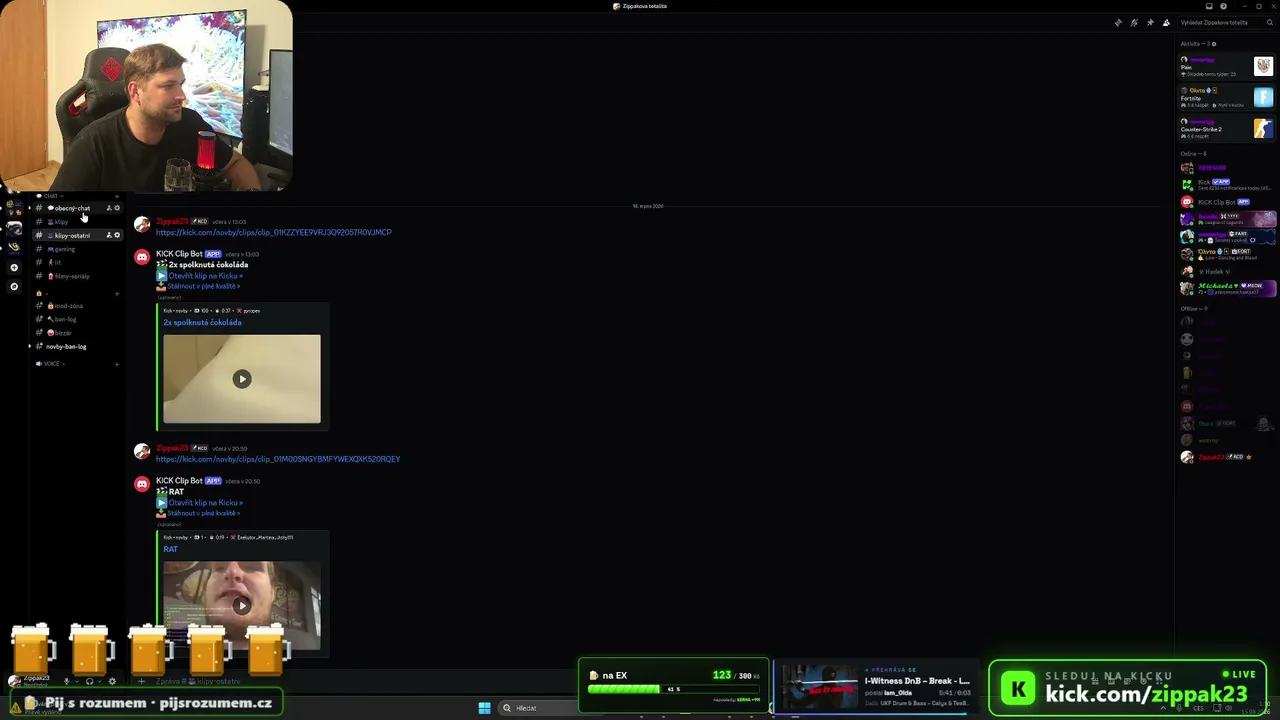Open the ban-log channel
Image resolution: width=1280 pixels, height=720 pixels.
(76, 319)
